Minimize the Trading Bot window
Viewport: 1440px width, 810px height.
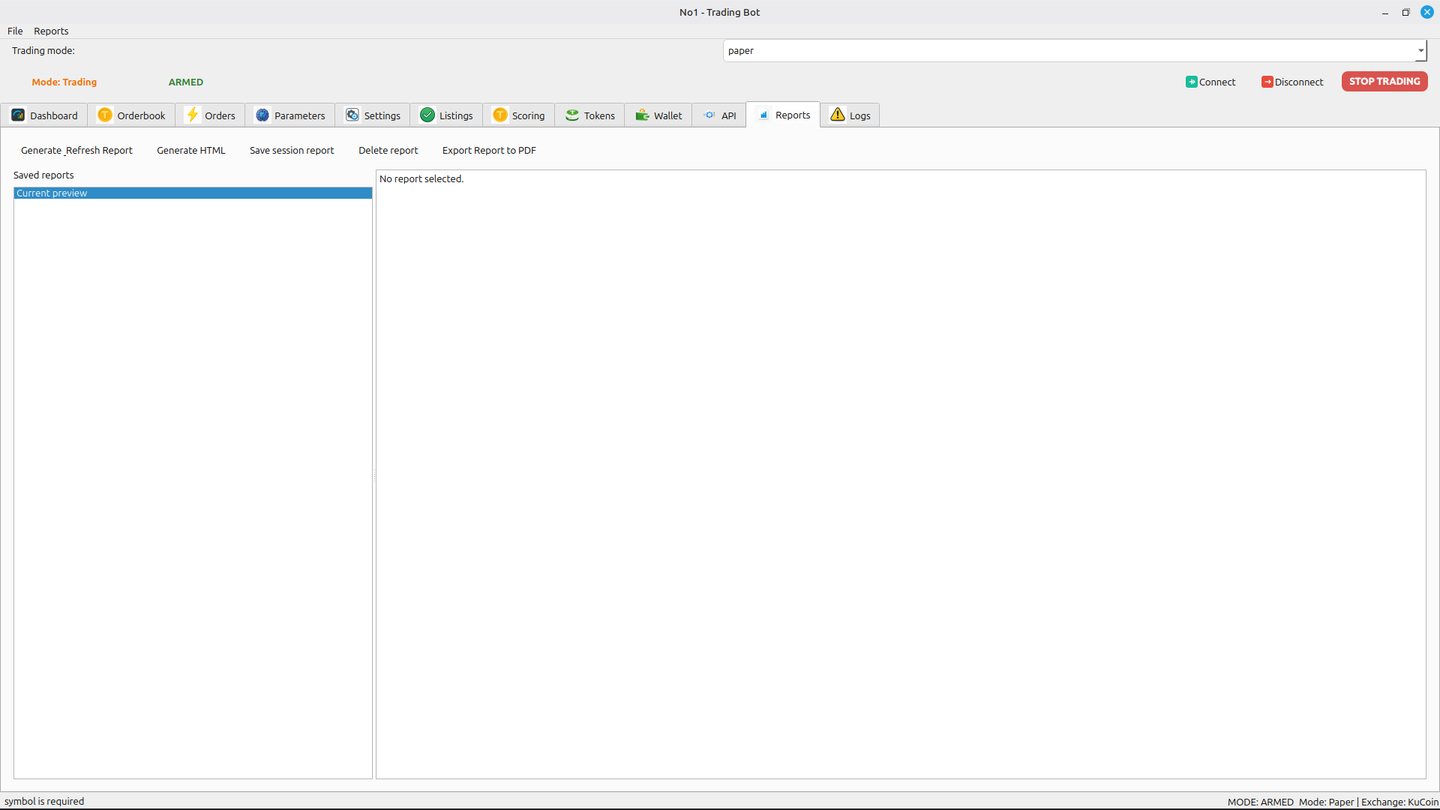pos(1385,12)
